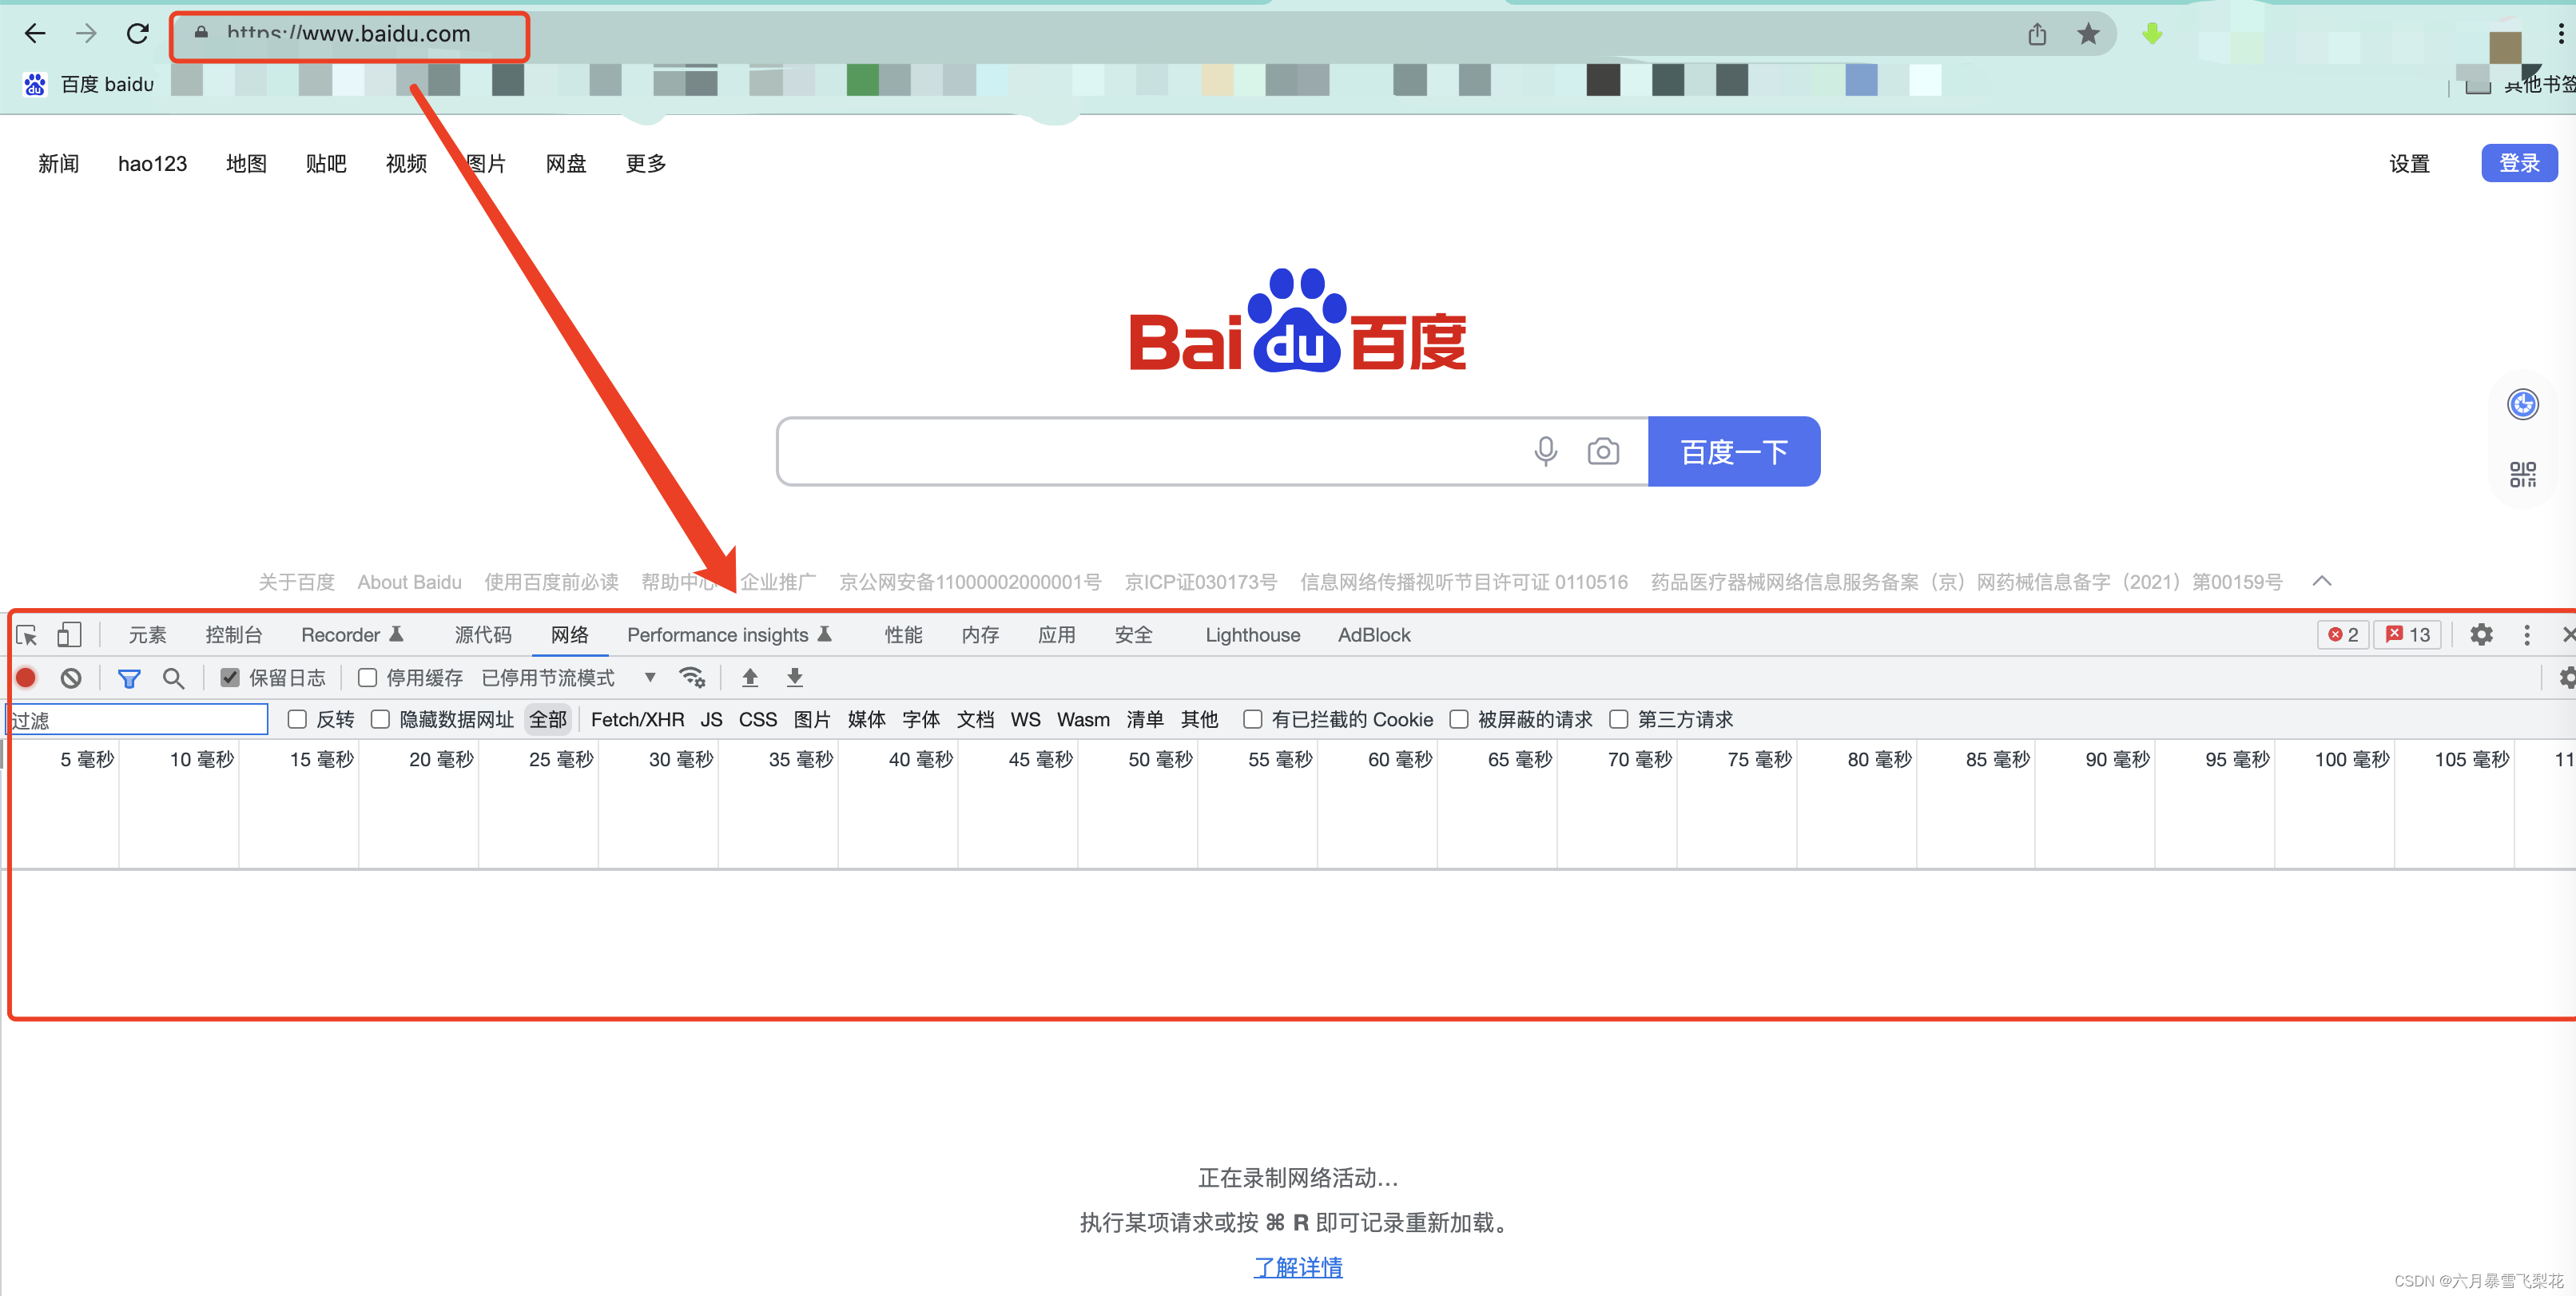
Task: Open About Baidu footer link
Action: point(409,582)
